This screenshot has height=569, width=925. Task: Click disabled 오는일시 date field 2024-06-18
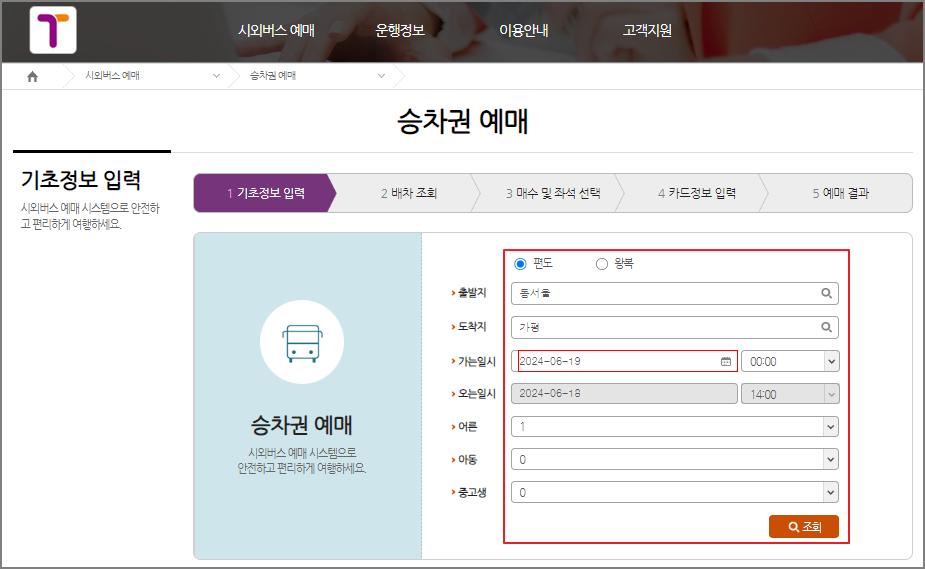pos(624,394)
